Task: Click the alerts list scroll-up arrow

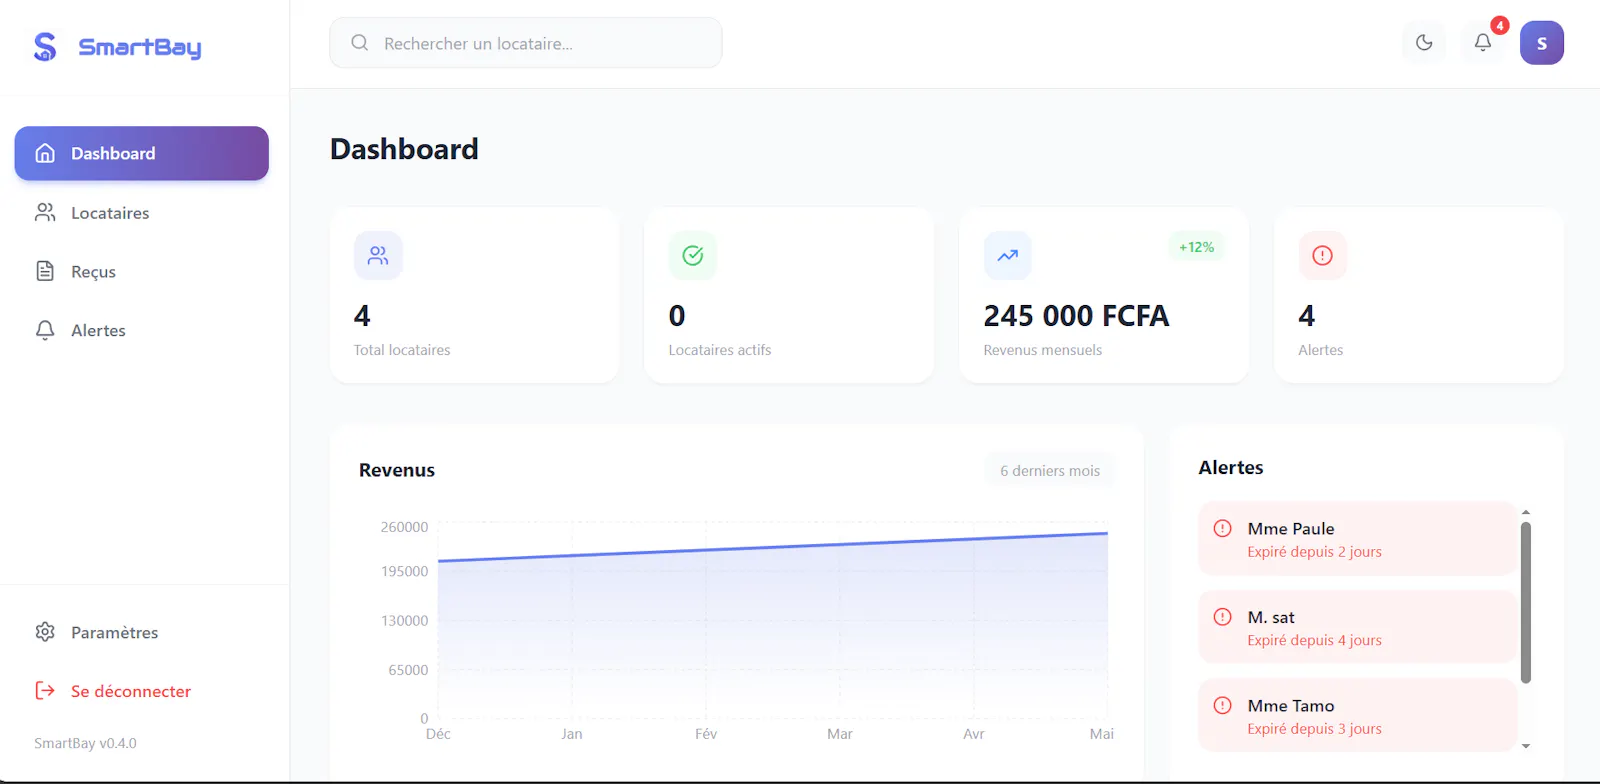Action: [x=1526, y=512]
